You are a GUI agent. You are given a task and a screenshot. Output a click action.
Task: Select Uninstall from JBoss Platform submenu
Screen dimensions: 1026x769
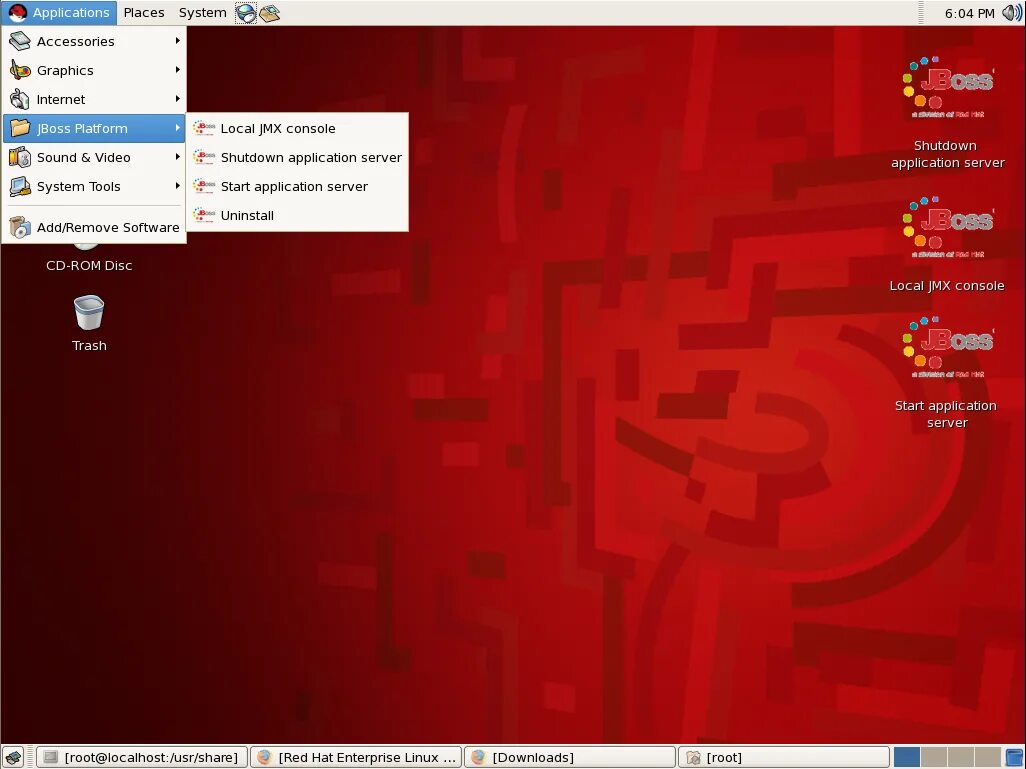[297, 215]
